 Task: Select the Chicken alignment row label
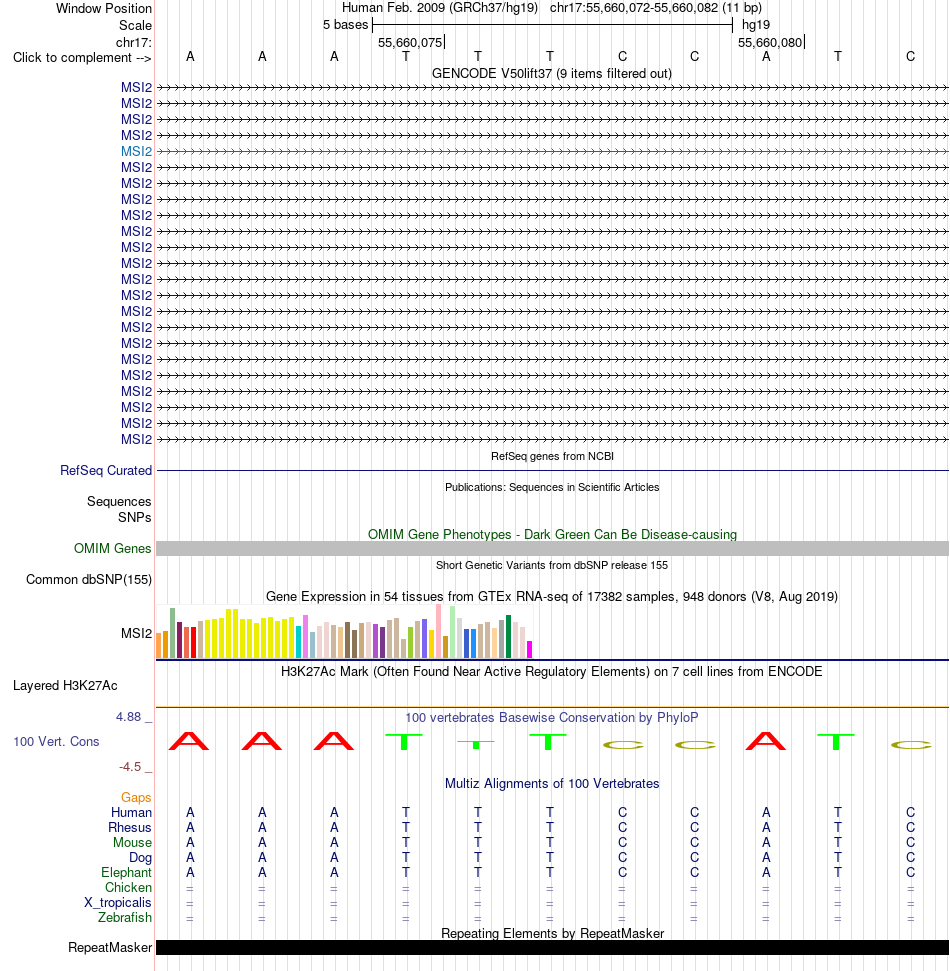(128, 887)
